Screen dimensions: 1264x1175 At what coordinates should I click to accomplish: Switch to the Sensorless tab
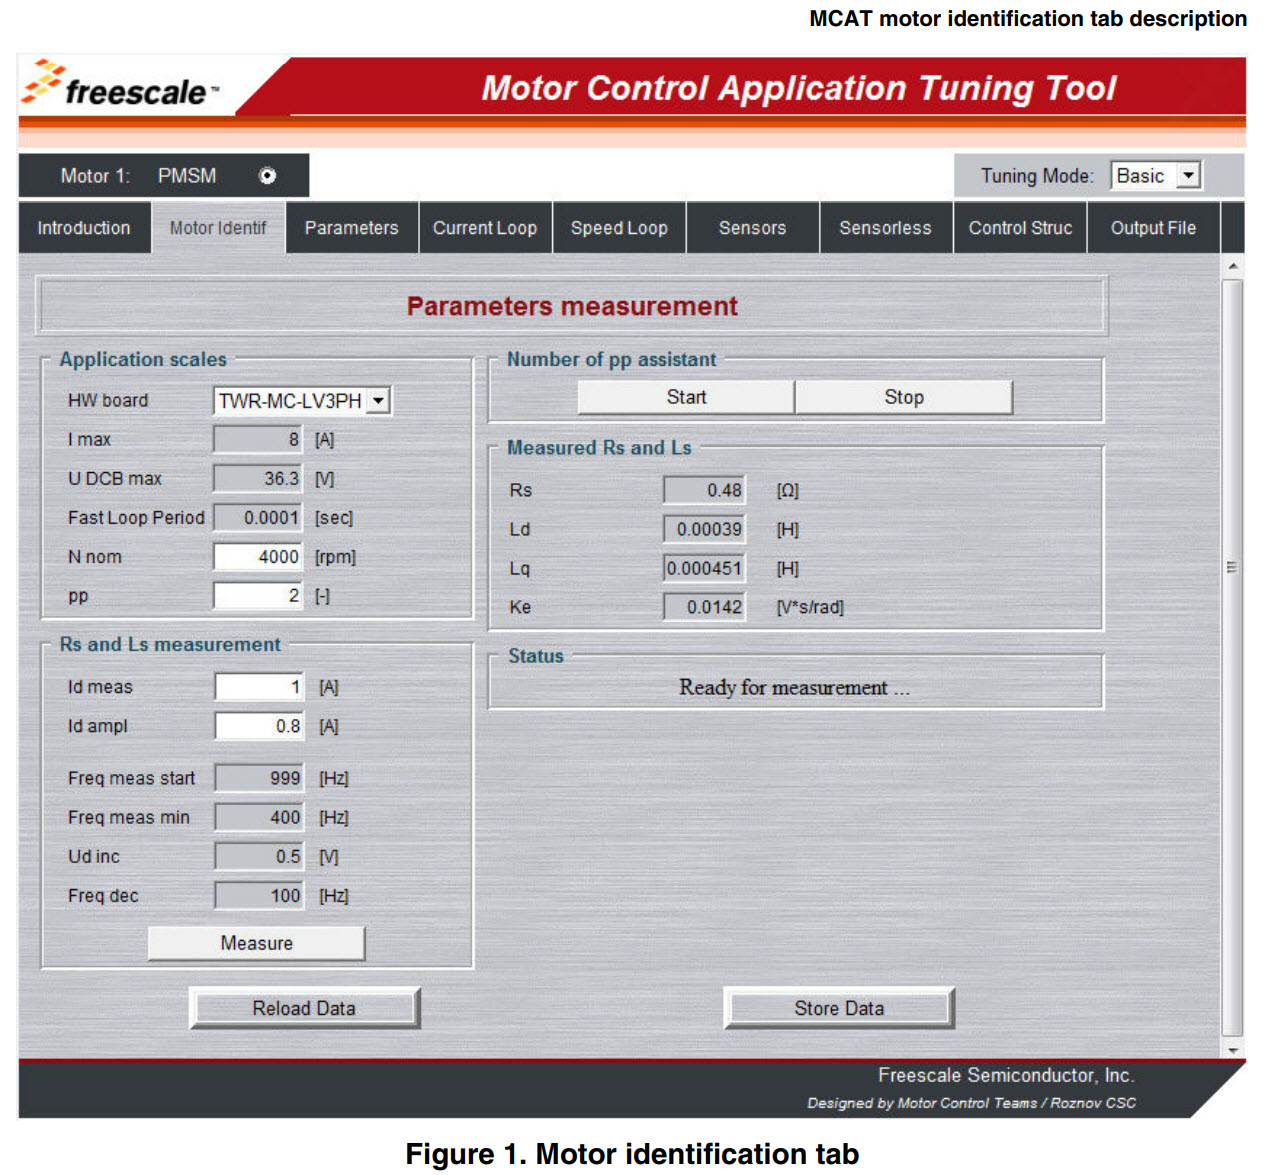[885, 227]
